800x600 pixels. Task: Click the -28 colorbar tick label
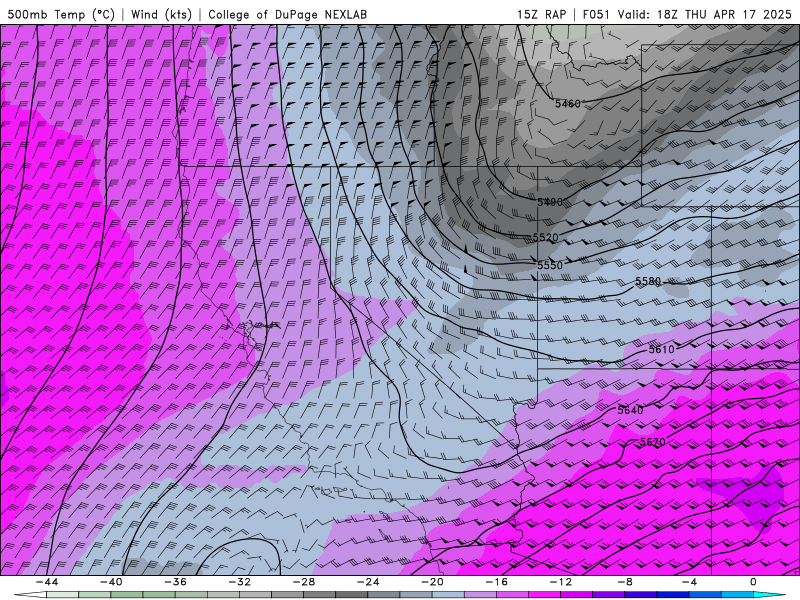(304, 582)
